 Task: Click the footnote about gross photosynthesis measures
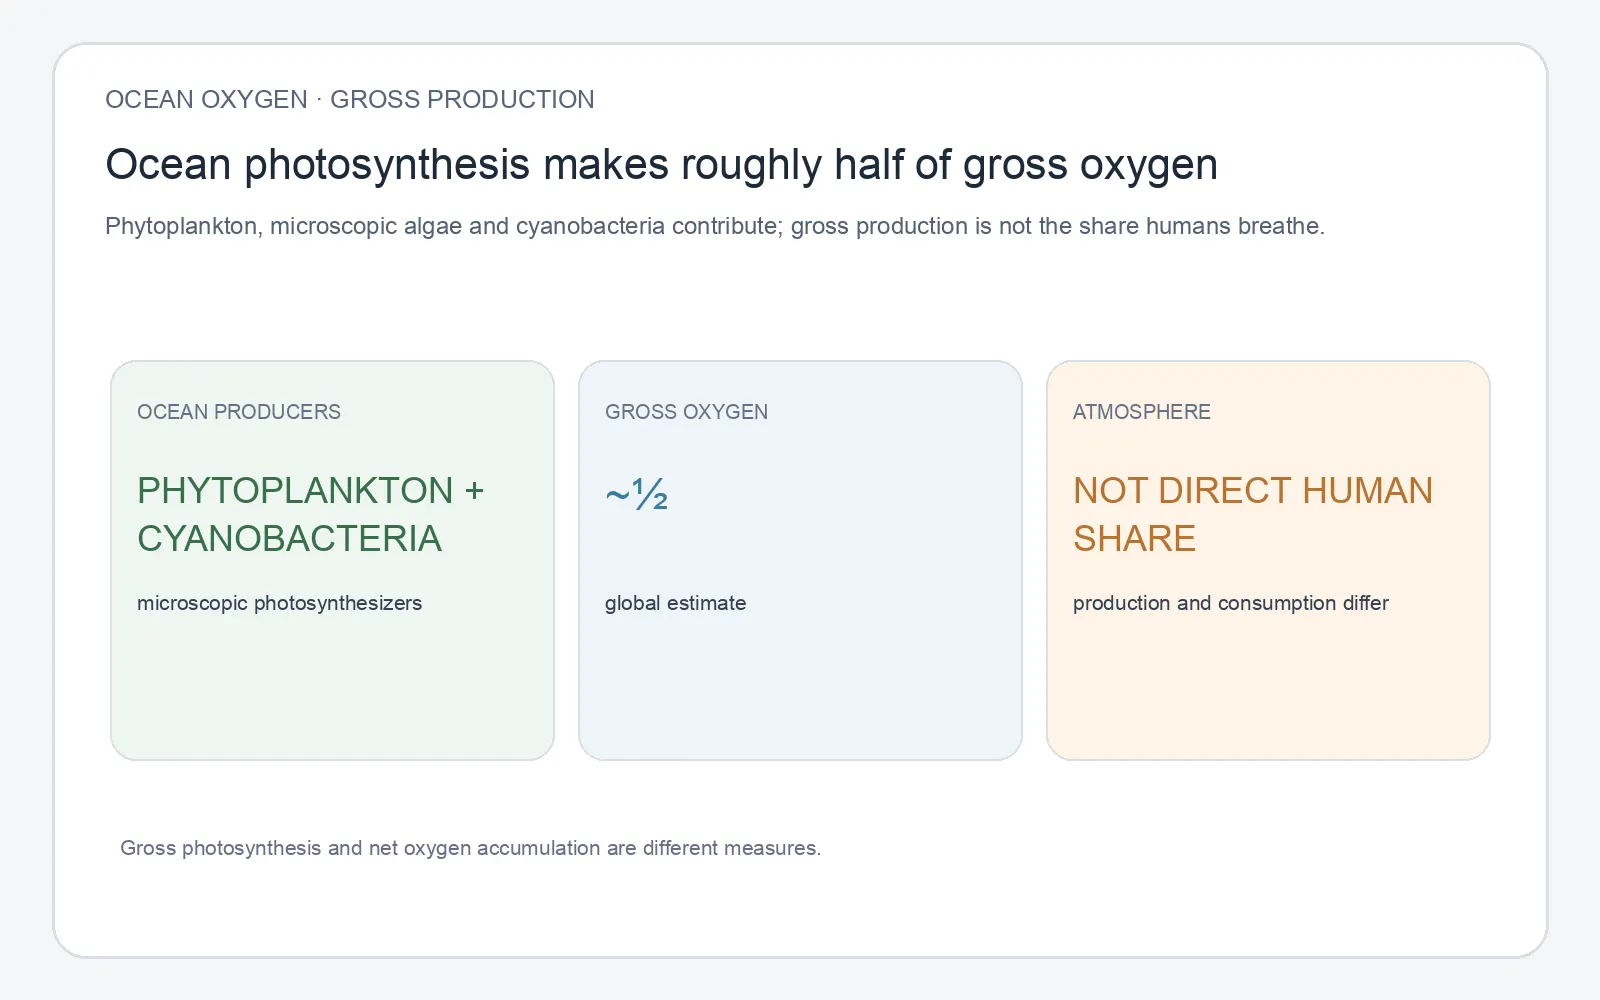[471, 848]
